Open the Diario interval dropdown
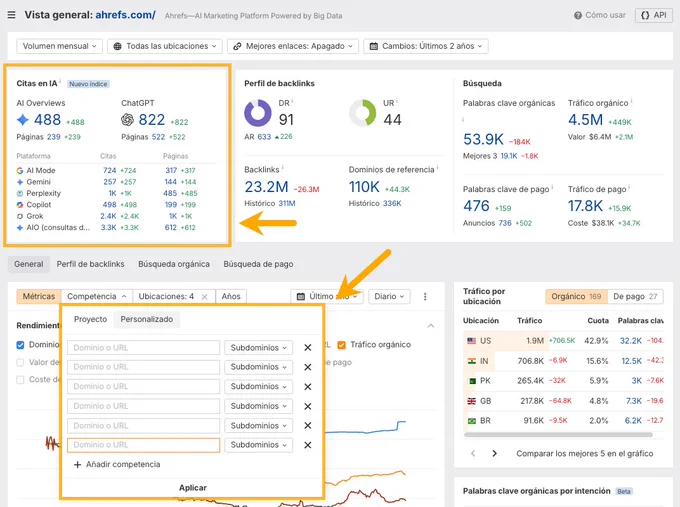 389,297
